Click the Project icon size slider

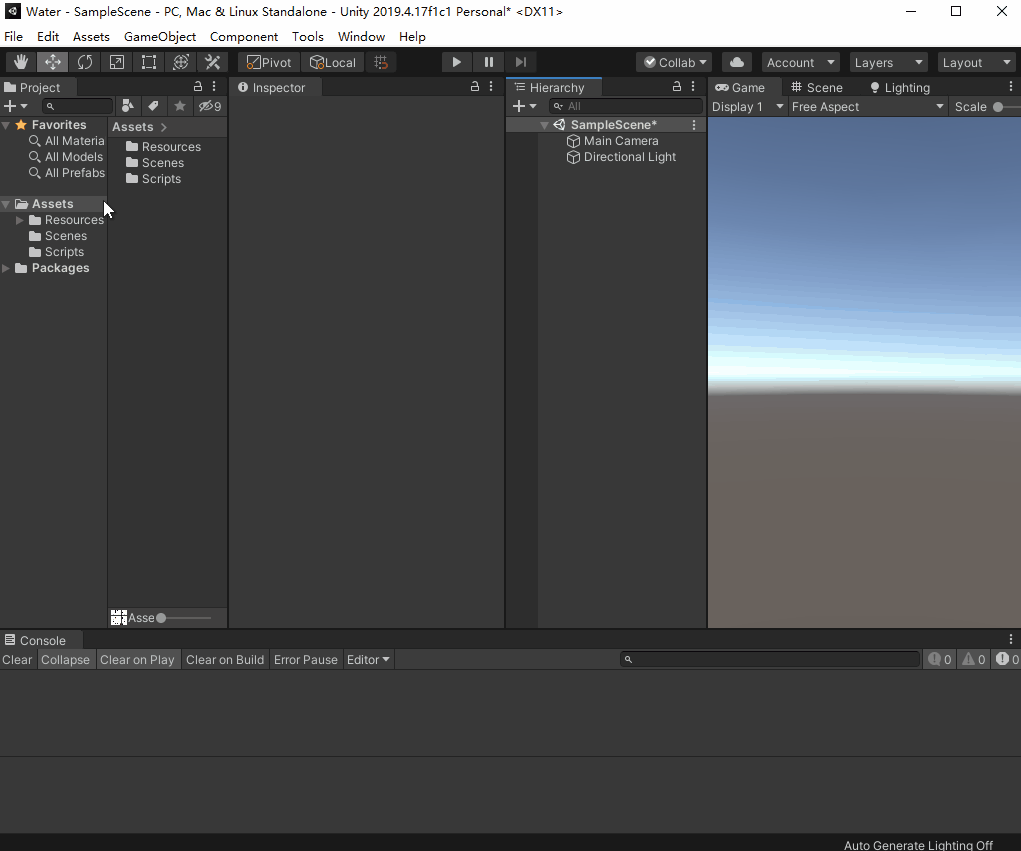point(184,618)
